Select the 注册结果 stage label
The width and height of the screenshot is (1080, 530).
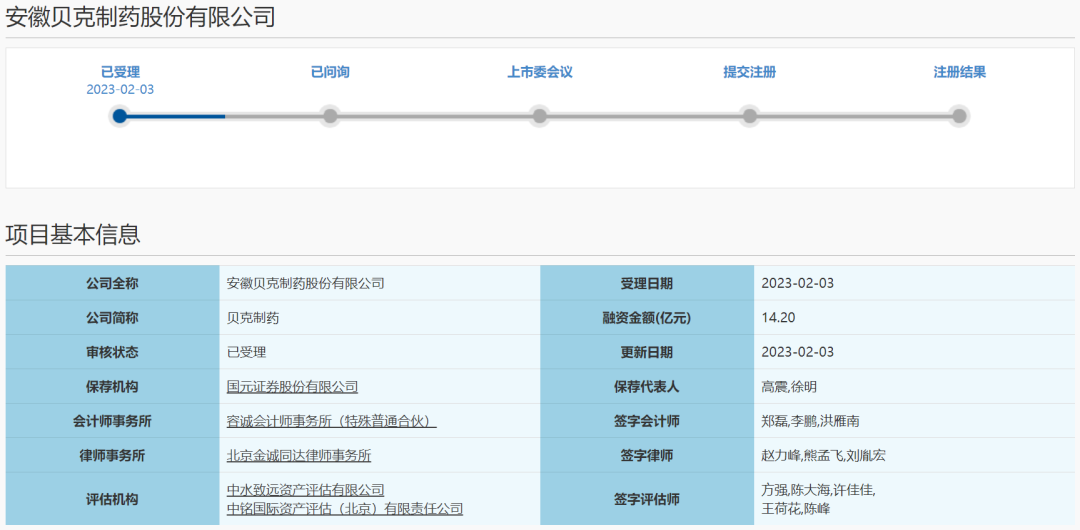[959, 72]
